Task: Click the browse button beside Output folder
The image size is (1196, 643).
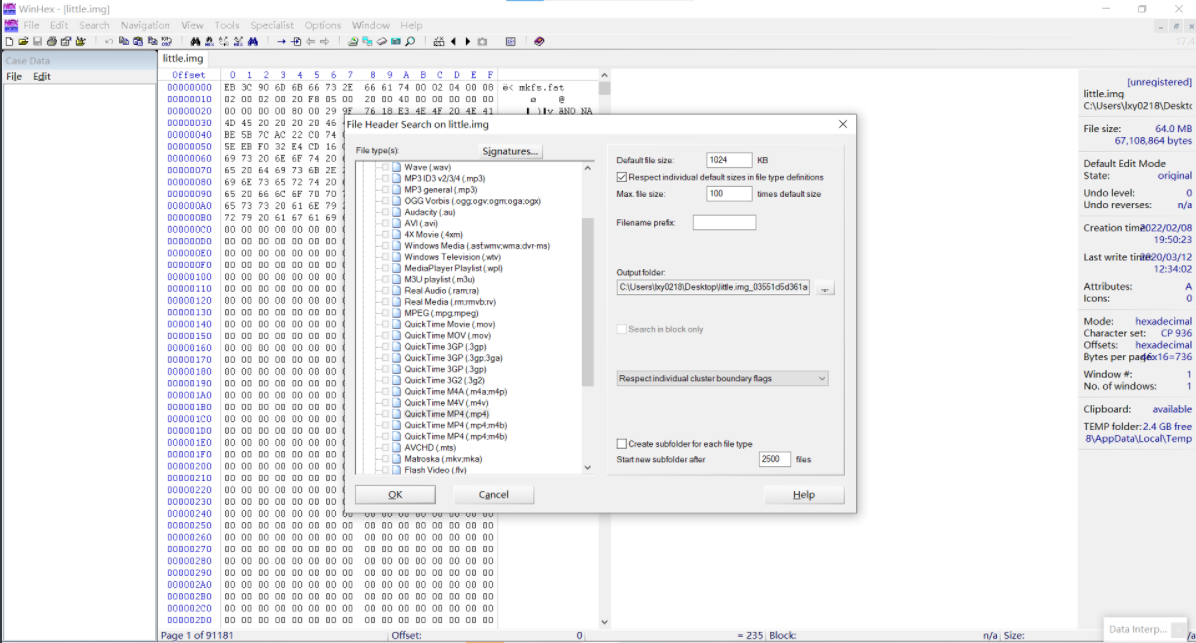Action: 825,288
